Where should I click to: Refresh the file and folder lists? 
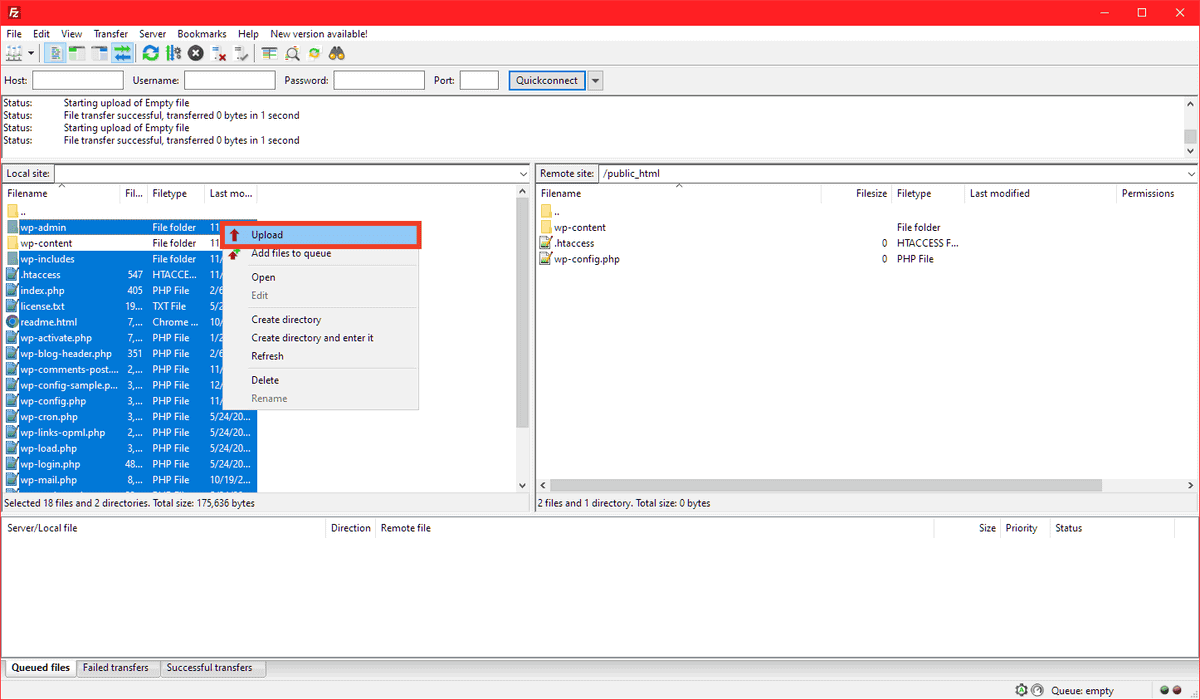[151, 53]
